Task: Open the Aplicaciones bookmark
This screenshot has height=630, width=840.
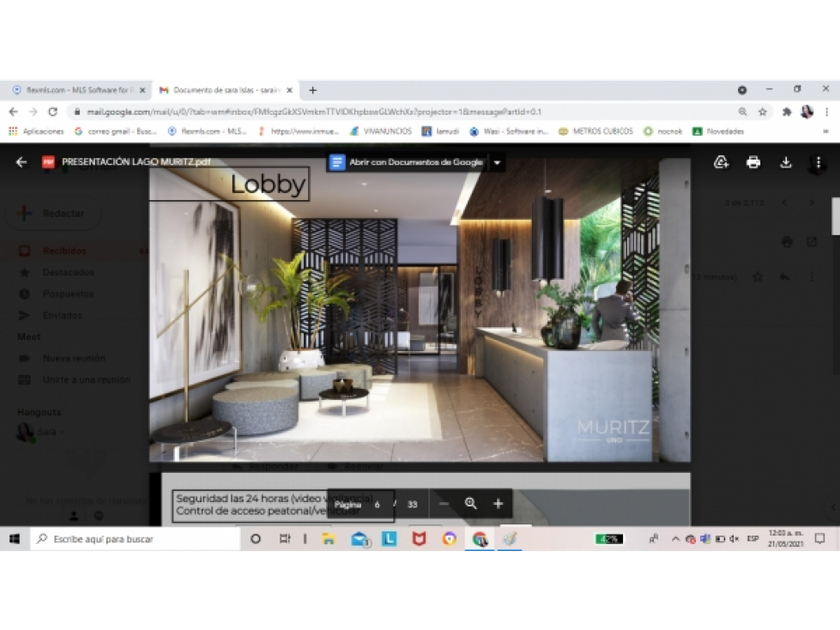Action: pos(36,131)
